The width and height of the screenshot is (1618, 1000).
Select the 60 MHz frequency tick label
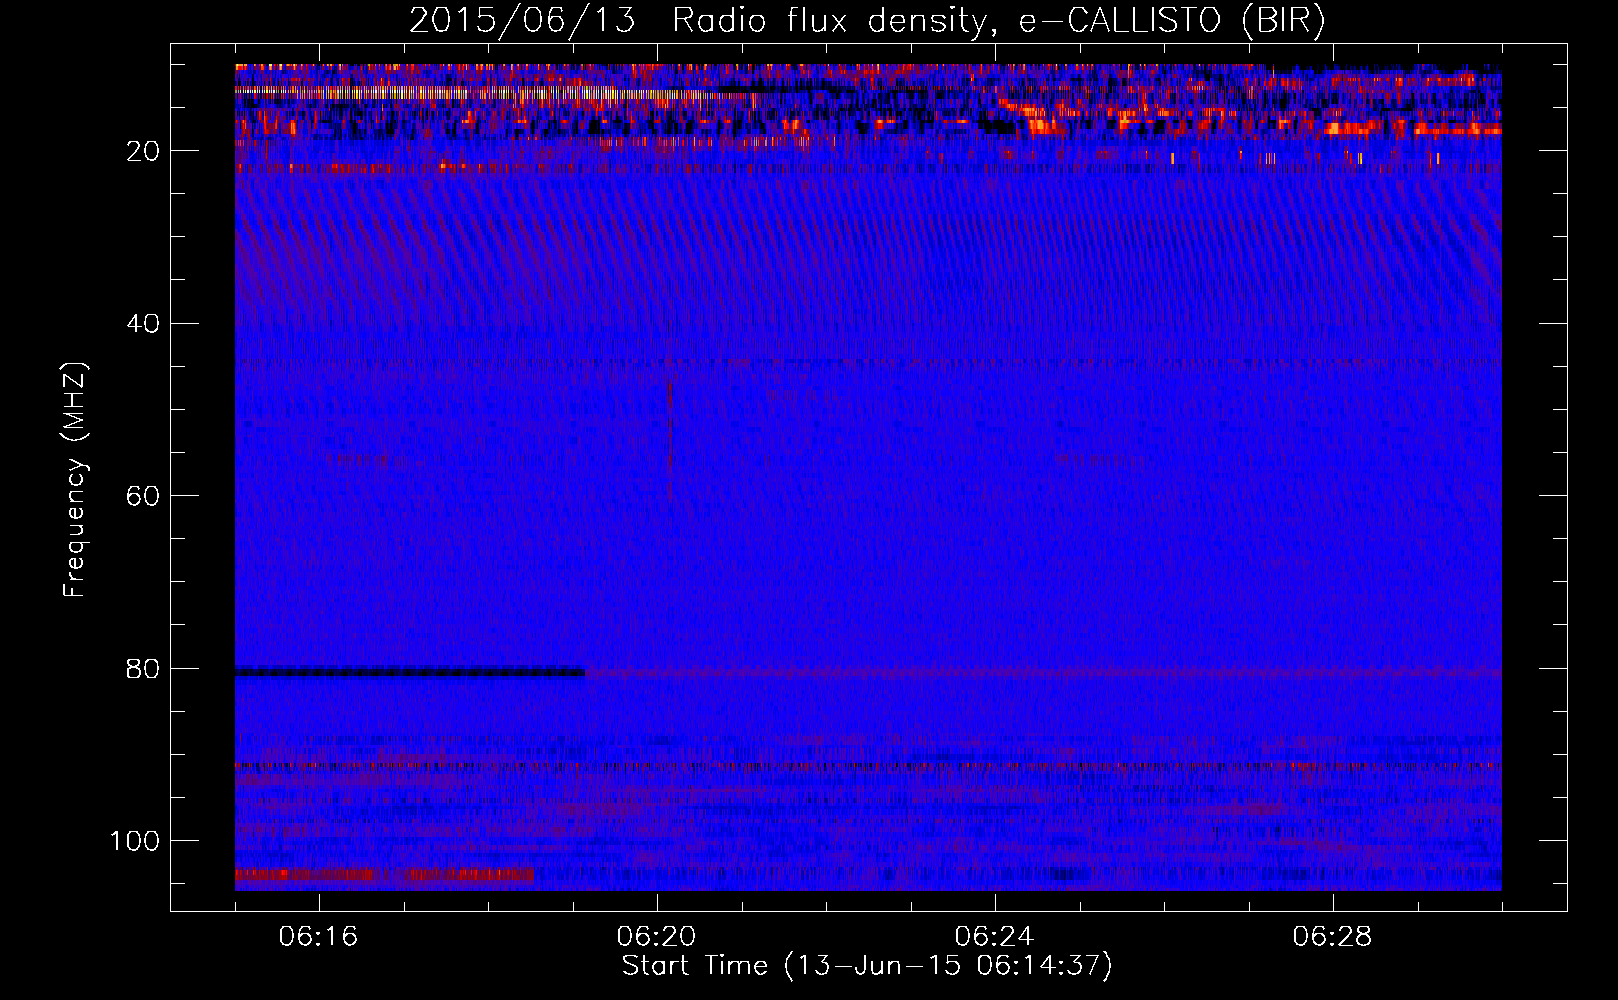pos(144,496)
